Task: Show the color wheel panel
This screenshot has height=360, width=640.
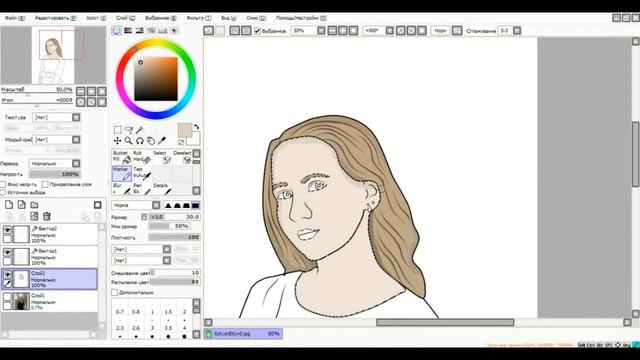Action: pos(116,31)
